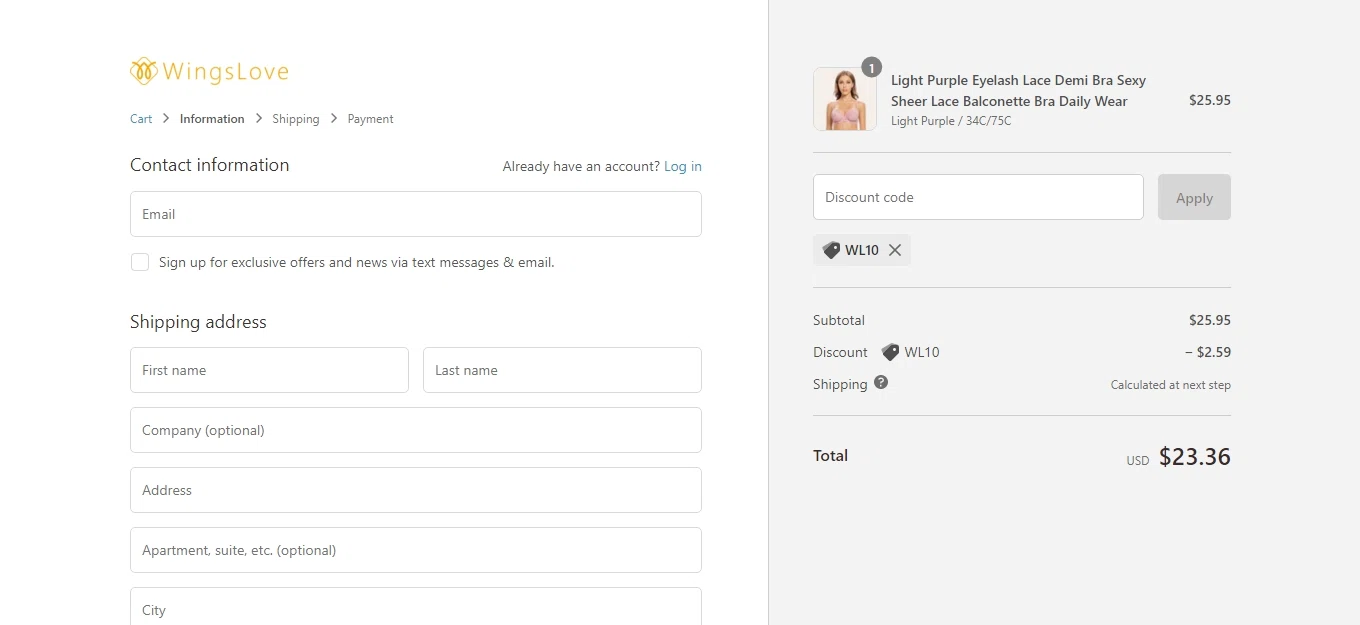The height and width of the screenshot is (625, 1360).
Task: Select the Information breadcrumb step
Action: pos(212,119)
